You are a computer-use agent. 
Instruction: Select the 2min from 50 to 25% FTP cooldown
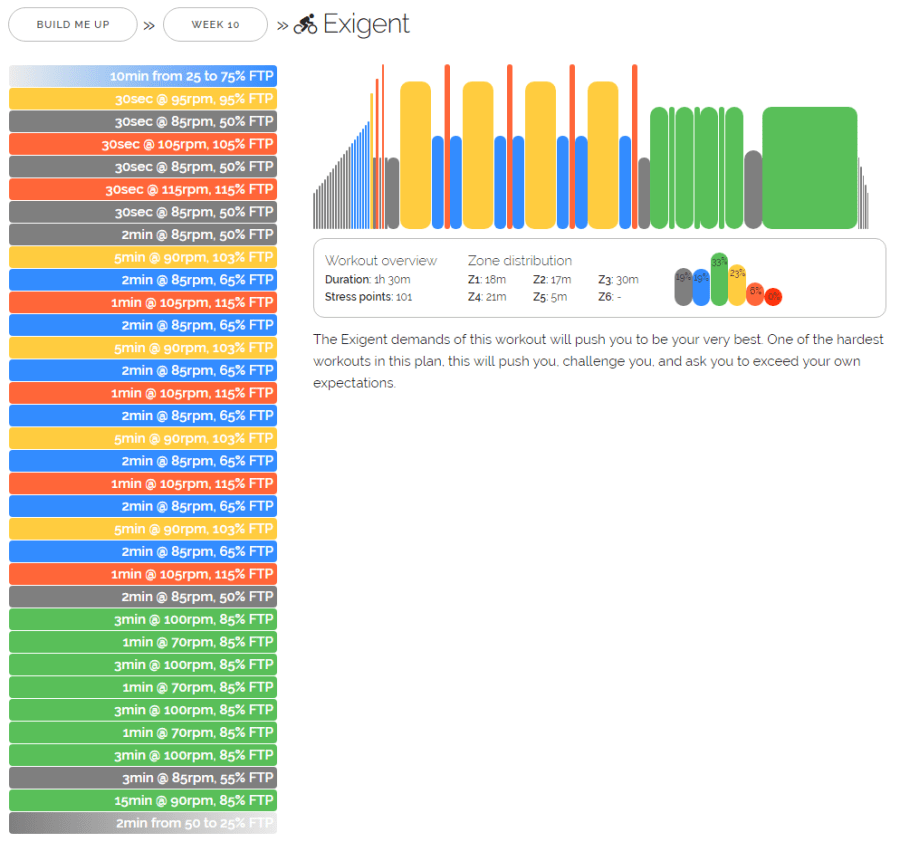click(143, 823)
